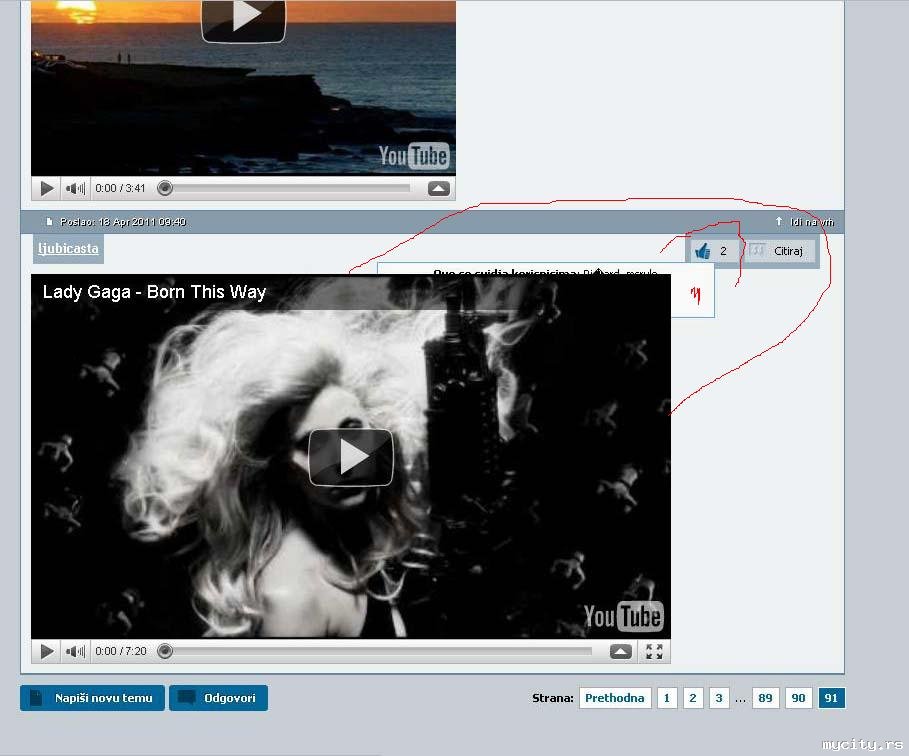The height and width of the screenshot is (756, 909).
Task: Click play icon in the sunset video control bar
Action: click(x=48, y=188)
